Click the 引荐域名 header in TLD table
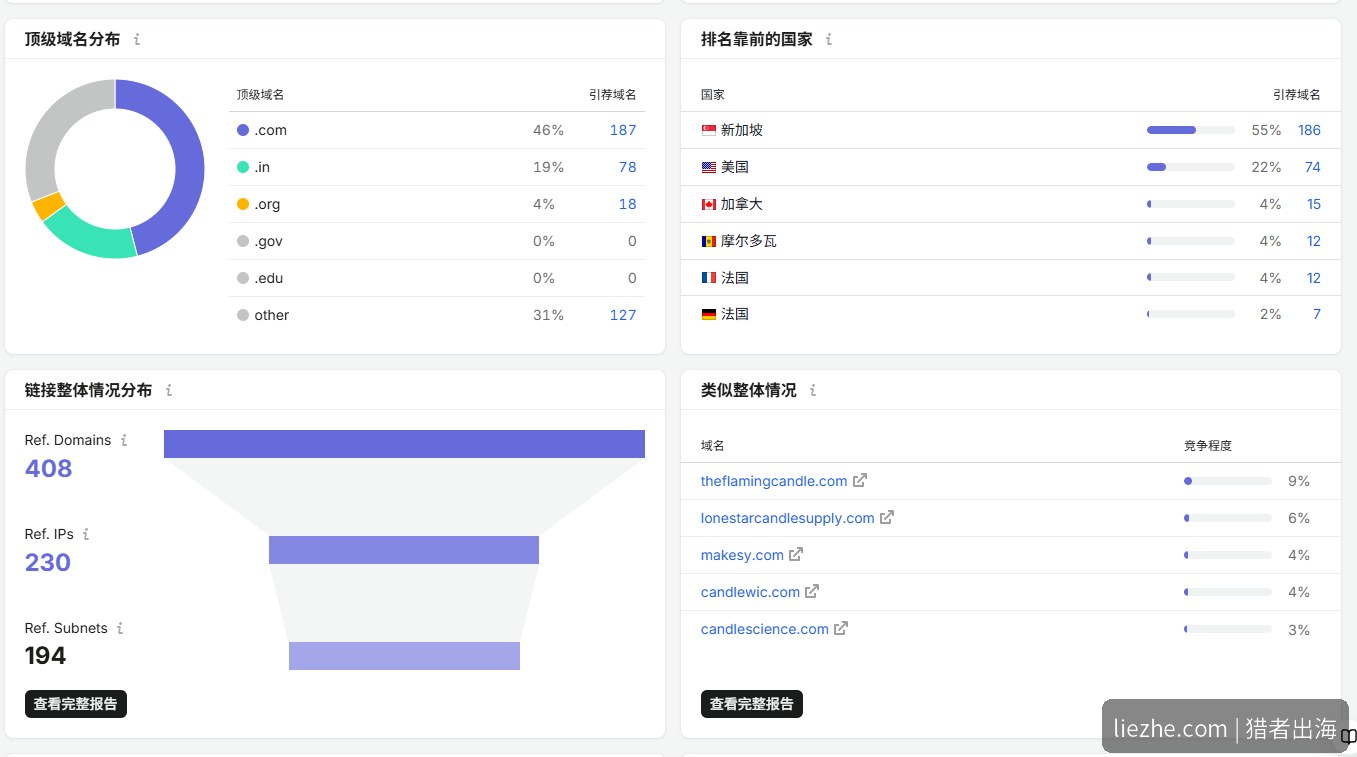Image resolution: width=1357 pixels, height=757 pixels. [613, 95]
